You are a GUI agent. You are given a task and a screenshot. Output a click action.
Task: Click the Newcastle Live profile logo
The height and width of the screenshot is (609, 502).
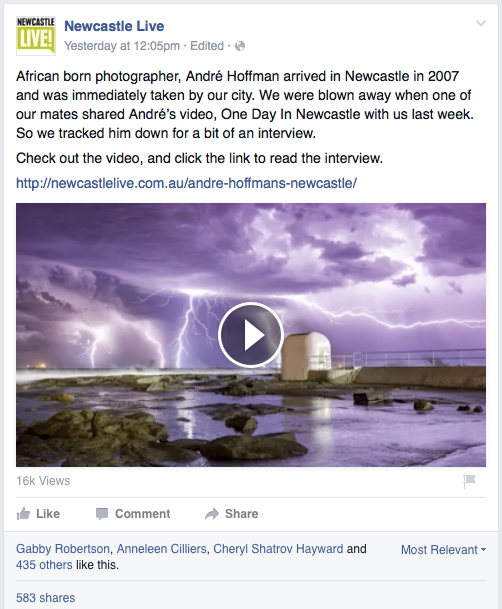36,36
